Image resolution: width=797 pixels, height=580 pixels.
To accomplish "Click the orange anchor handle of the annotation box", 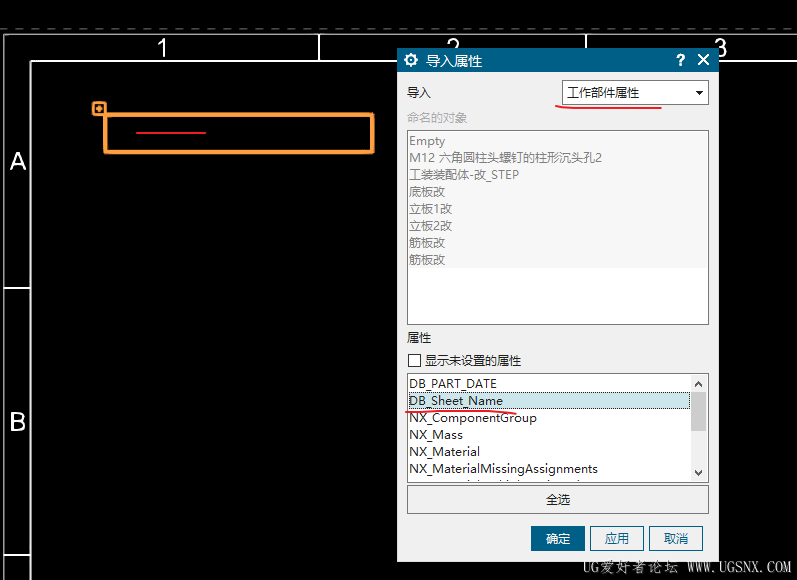I will [99, 108].
